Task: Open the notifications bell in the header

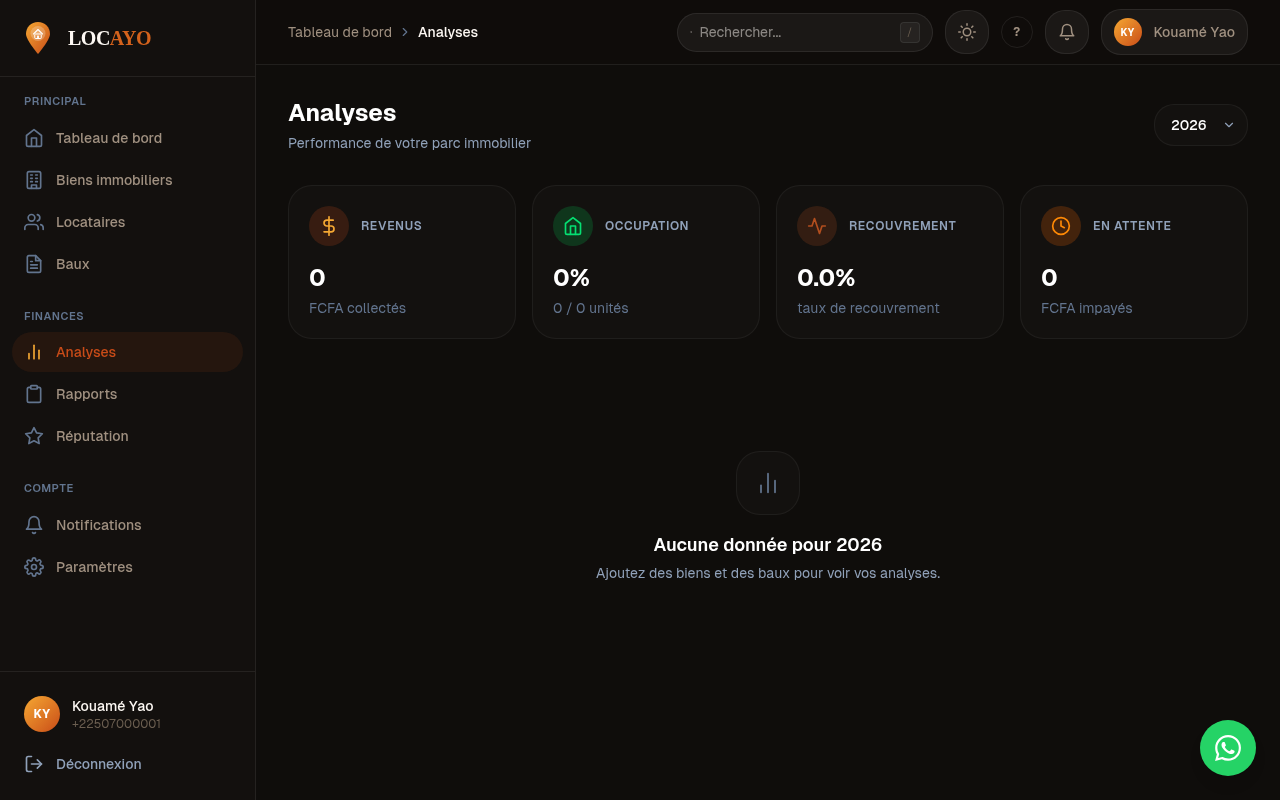Action: [x=1066, y=32]
